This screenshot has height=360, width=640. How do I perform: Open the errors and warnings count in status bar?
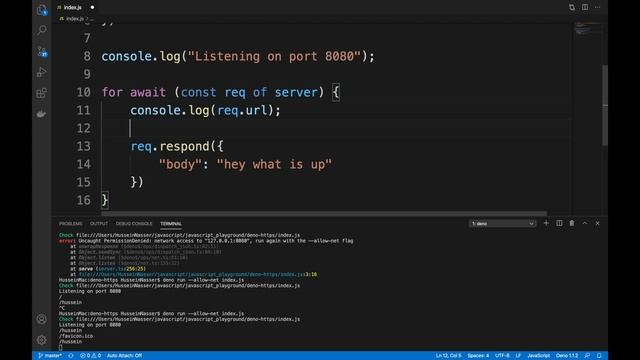coord(90,356)
